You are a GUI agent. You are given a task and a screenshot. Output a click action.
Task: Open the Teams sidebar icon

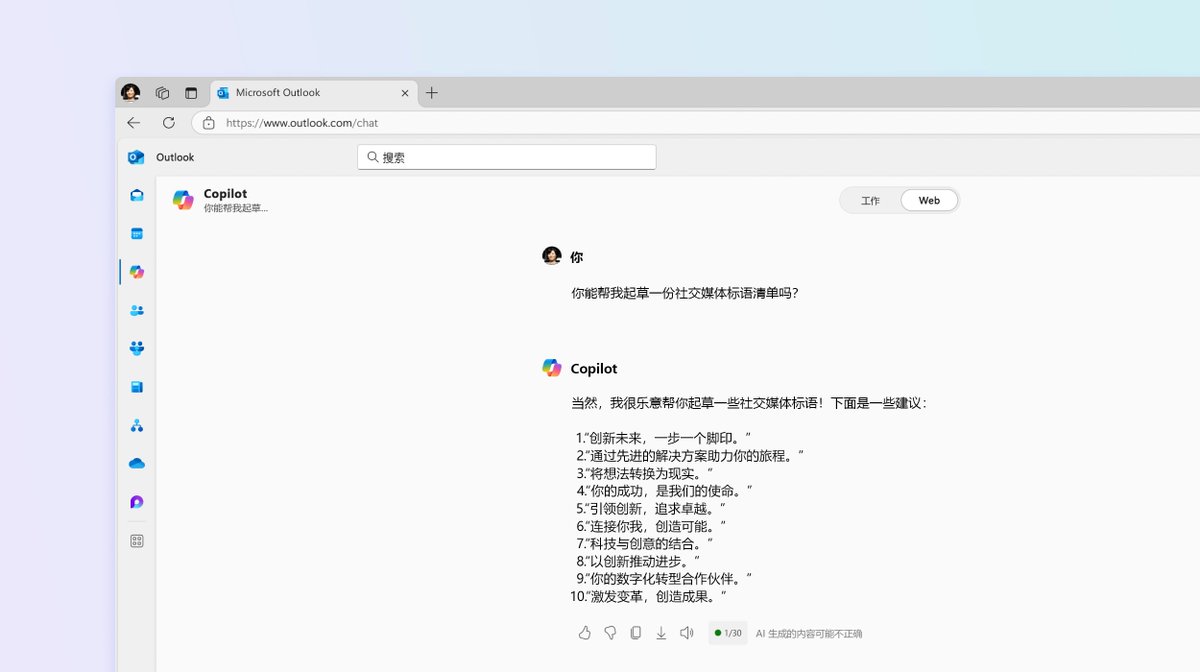137,349
